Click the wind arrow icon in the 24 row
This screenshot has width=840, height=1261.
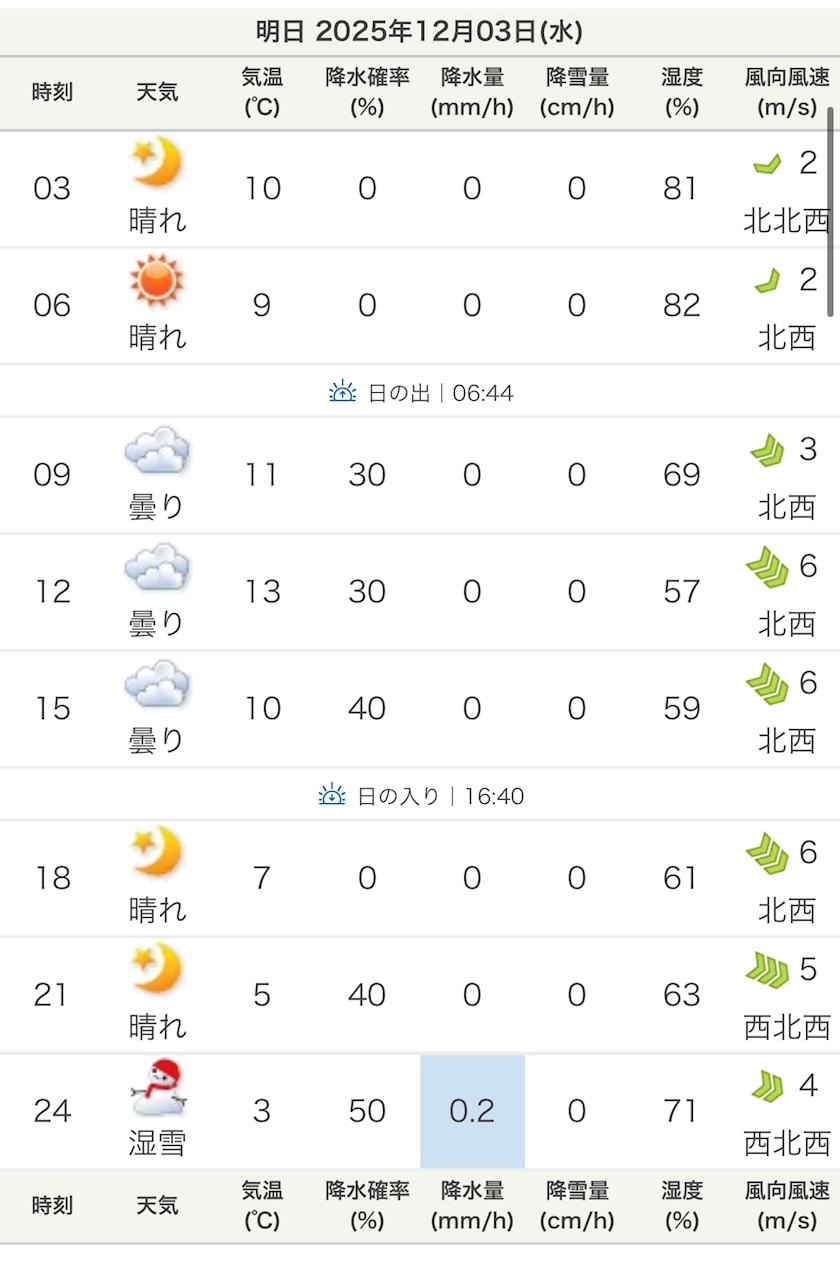coord(767,1087)
